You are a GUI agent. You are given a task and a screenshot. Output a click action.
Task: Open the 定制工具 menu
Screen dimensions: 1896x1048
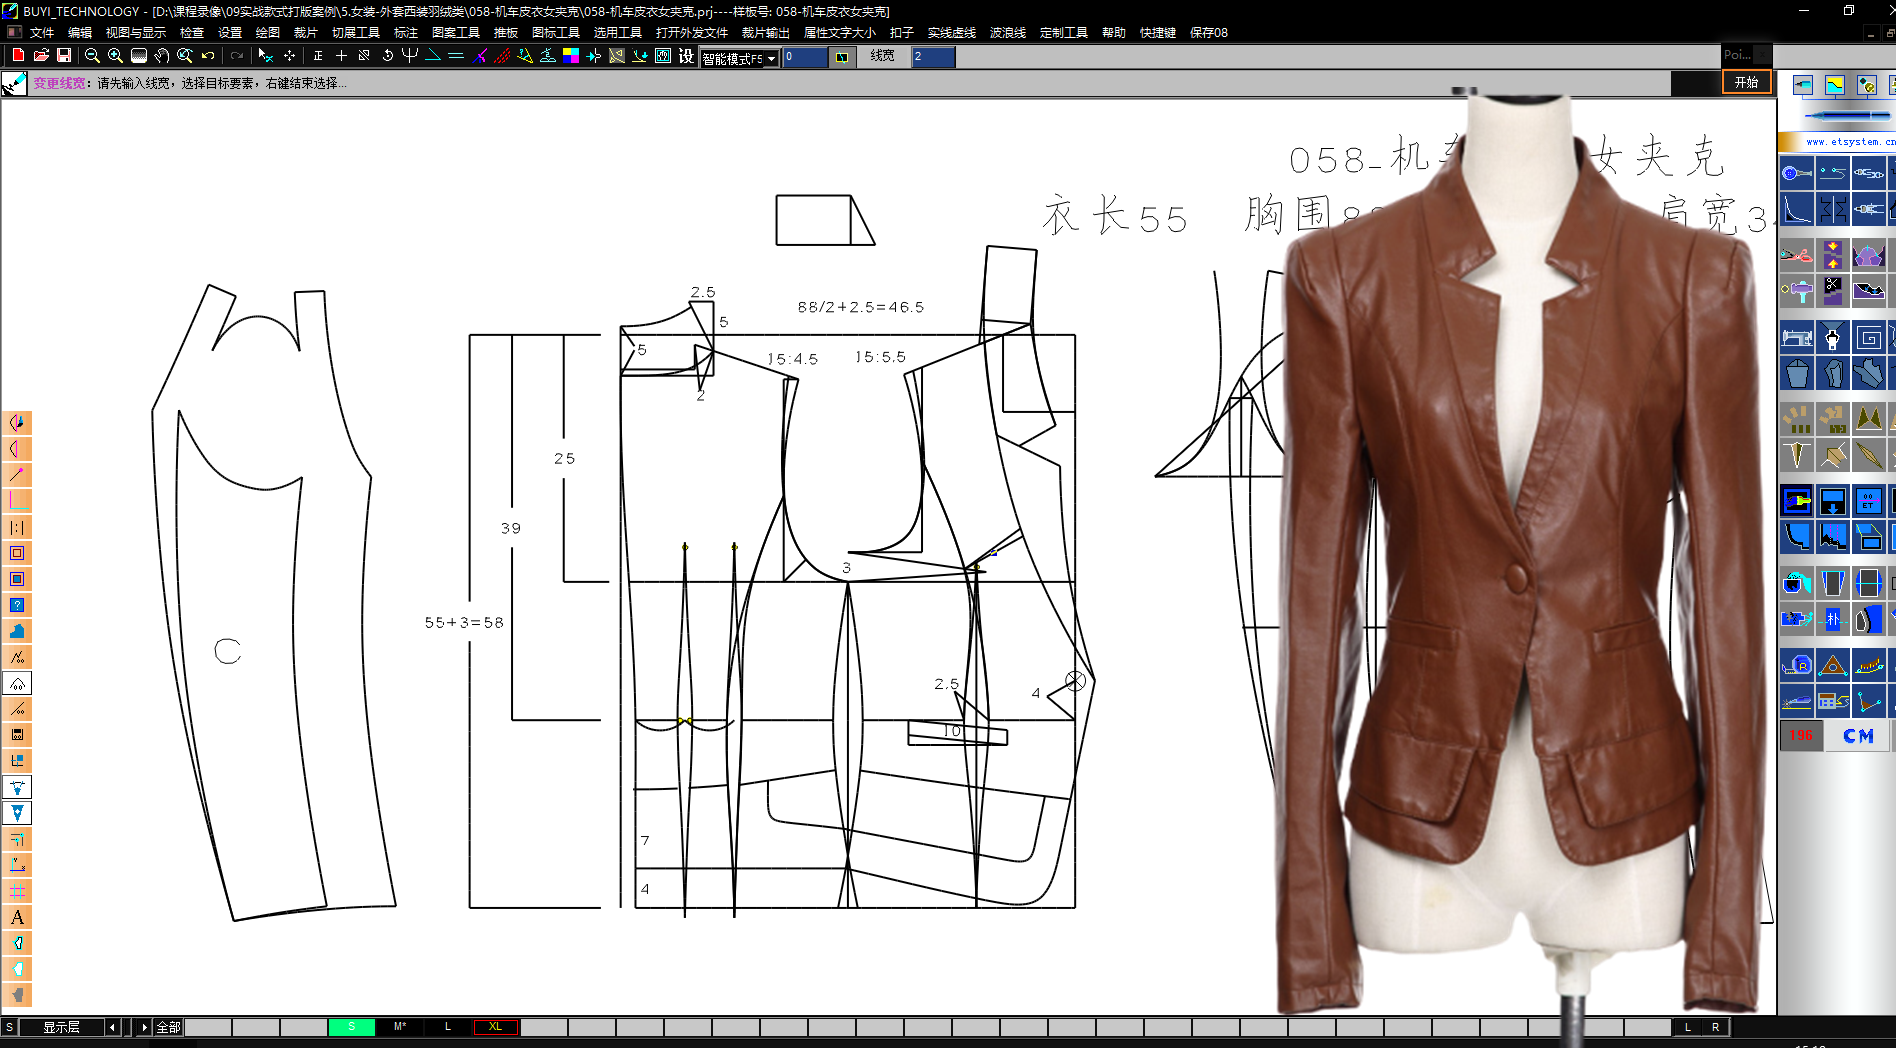click(x=1064, y=33)
